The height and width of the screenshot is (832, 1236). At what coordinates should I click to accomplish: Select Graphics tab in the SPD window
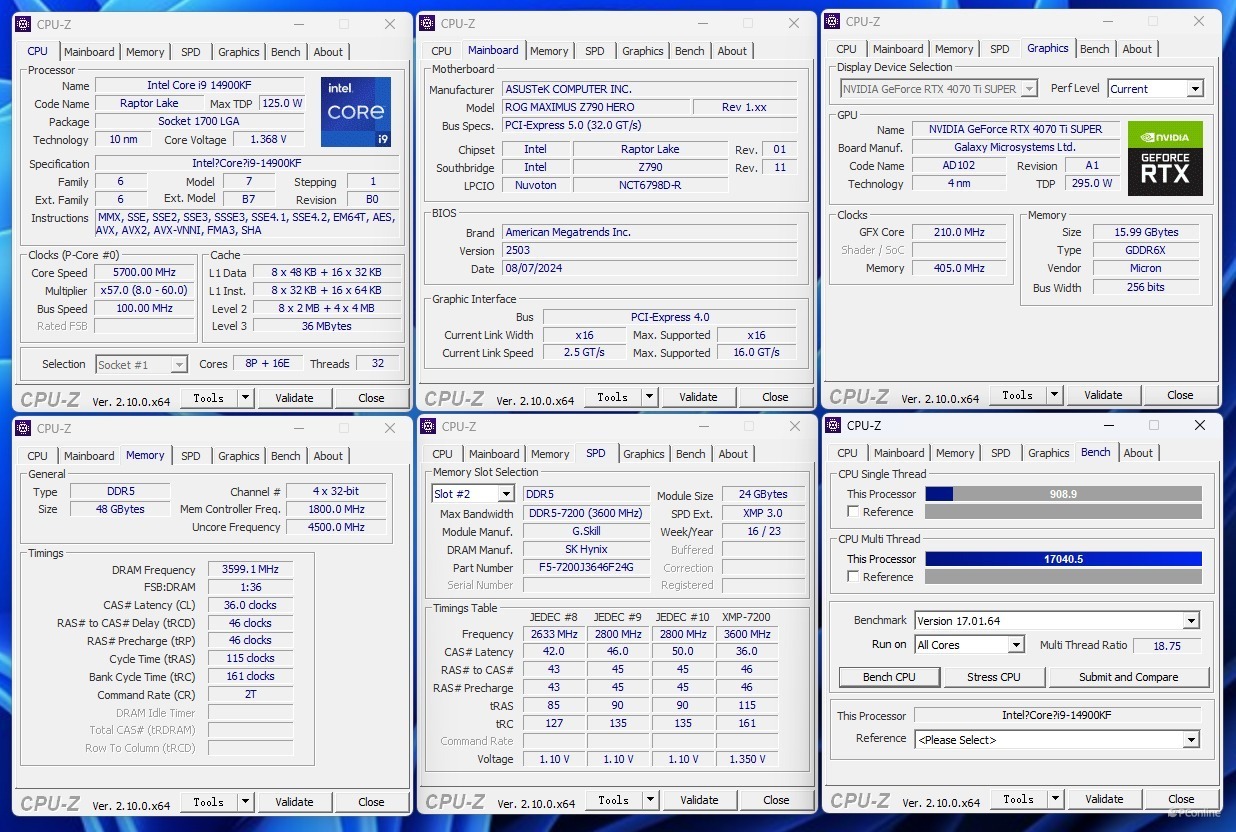coord(643,454)
